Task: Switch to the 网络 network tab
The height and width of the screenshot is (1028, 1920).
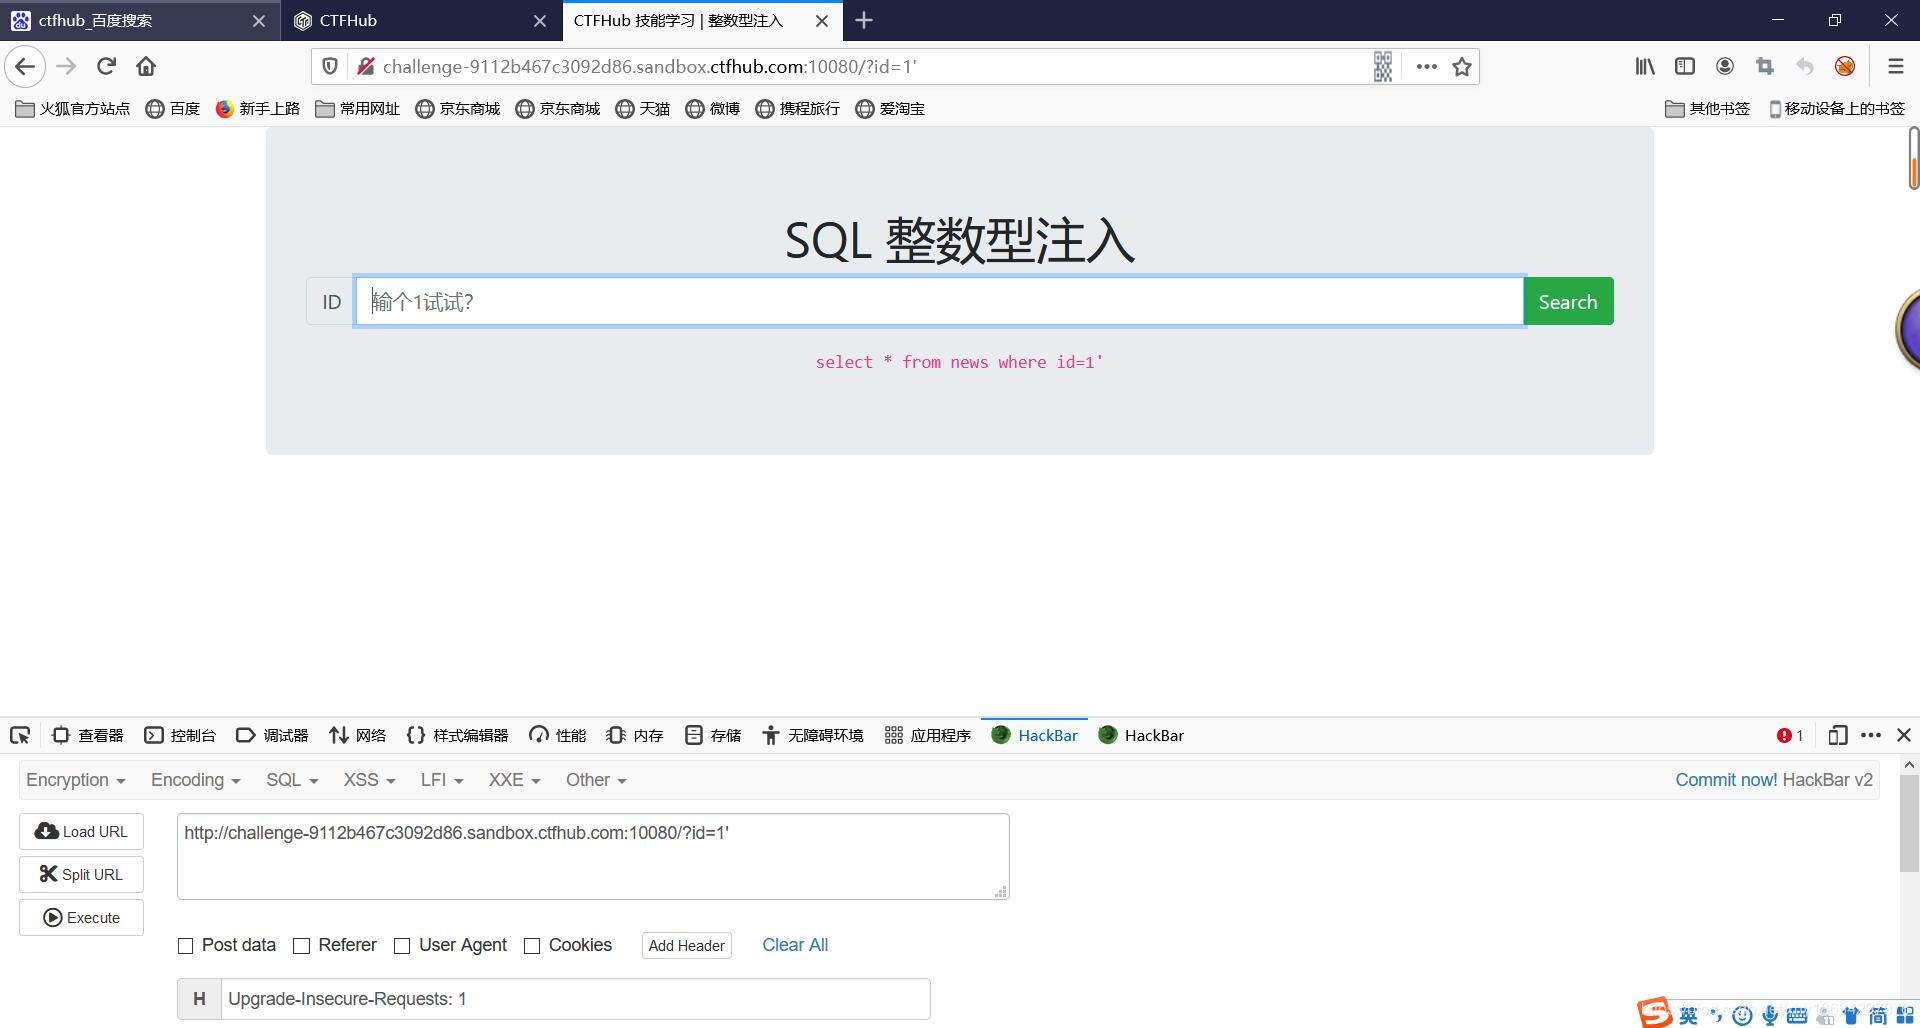Action: [357, 736]
